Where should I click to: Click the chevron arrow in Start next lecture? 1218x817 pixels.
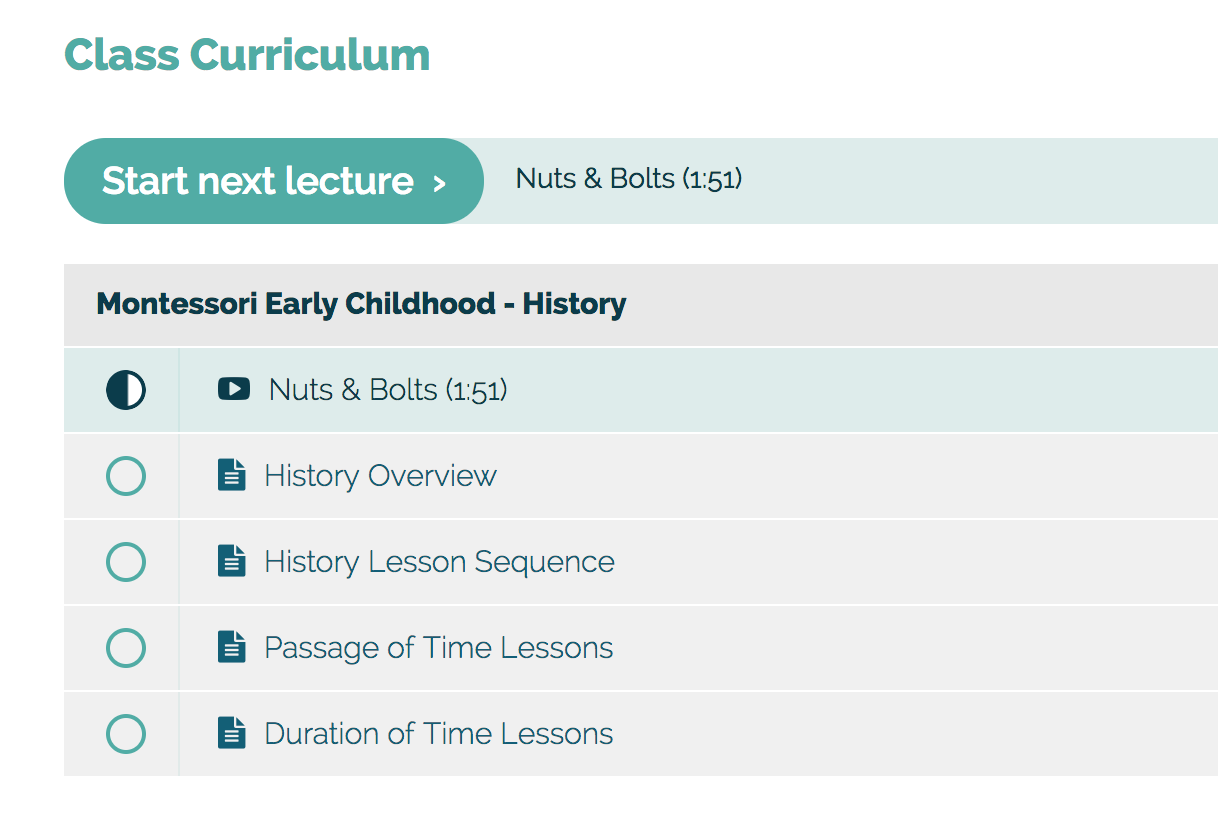(438, 184)
